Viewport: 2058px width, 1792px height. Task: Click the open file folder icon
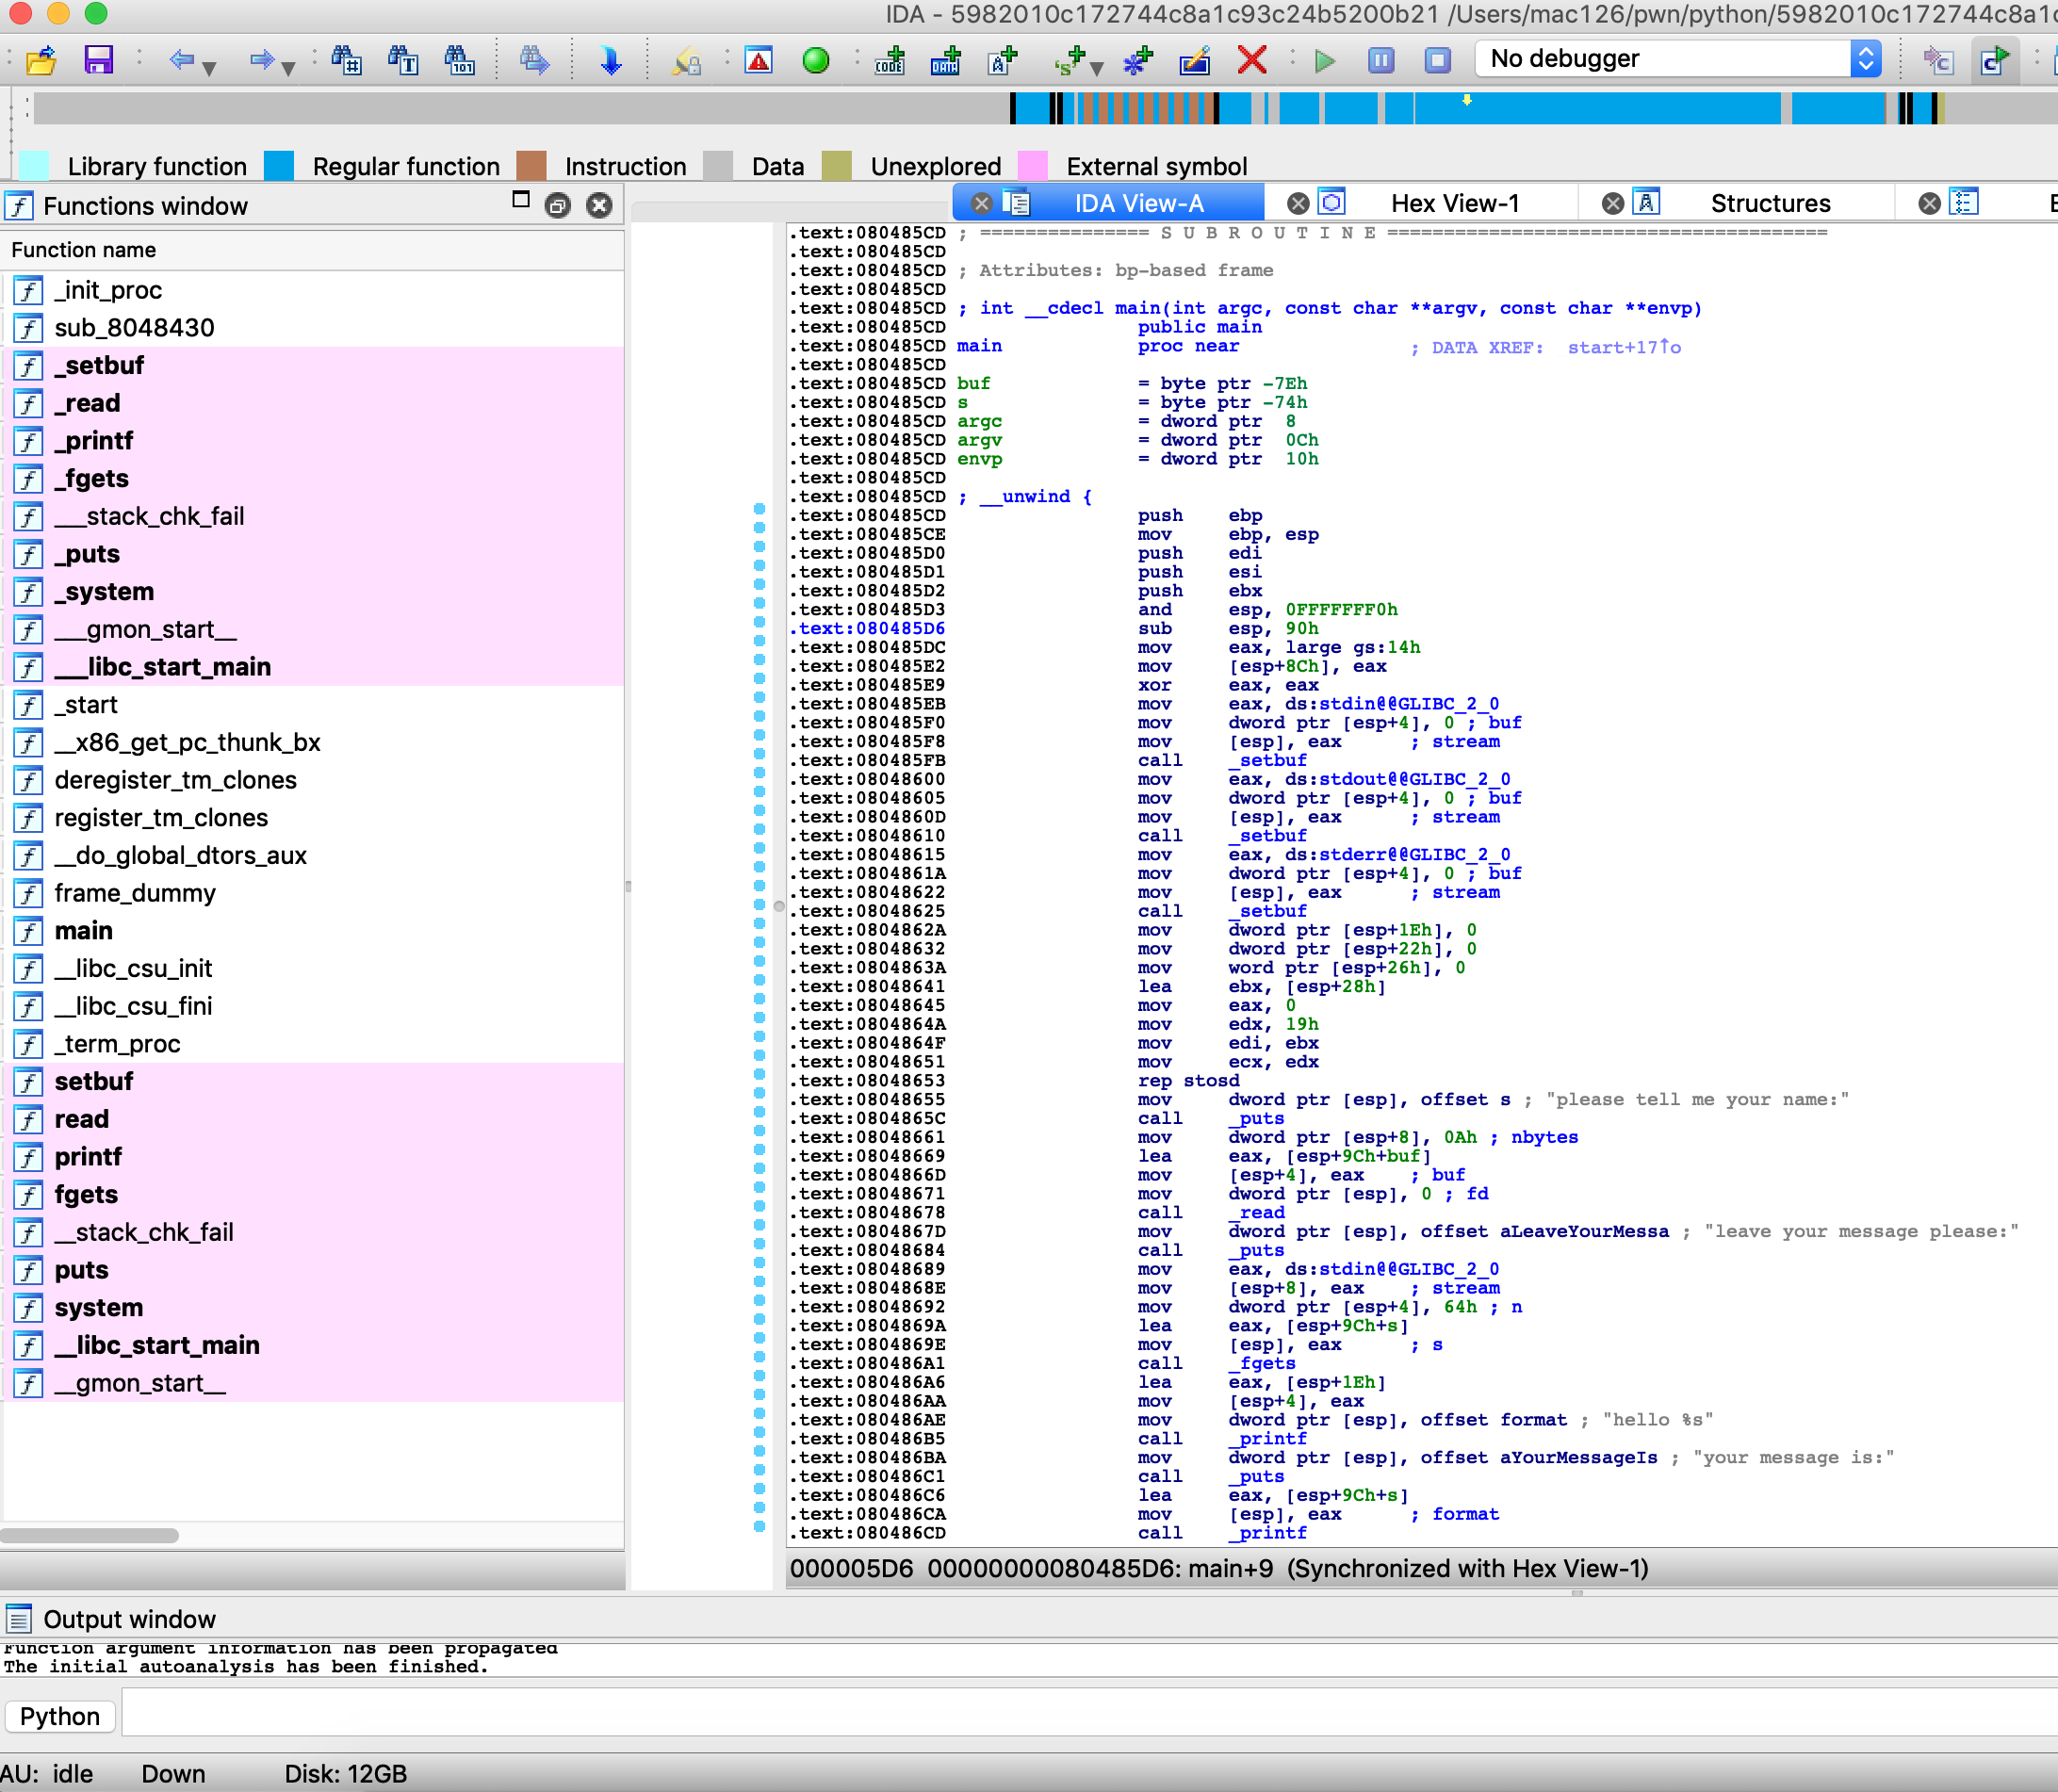tap(41, 61)
